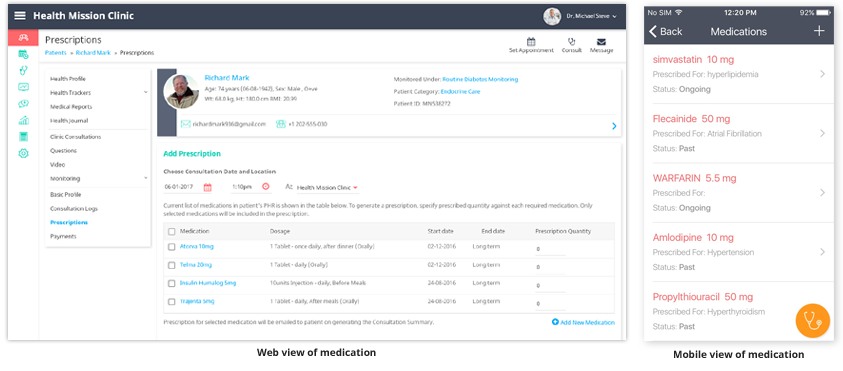The height and width of the screenshot is (371, 843).
Task: Click the Consult stethoscope icon
Action: 571,41
